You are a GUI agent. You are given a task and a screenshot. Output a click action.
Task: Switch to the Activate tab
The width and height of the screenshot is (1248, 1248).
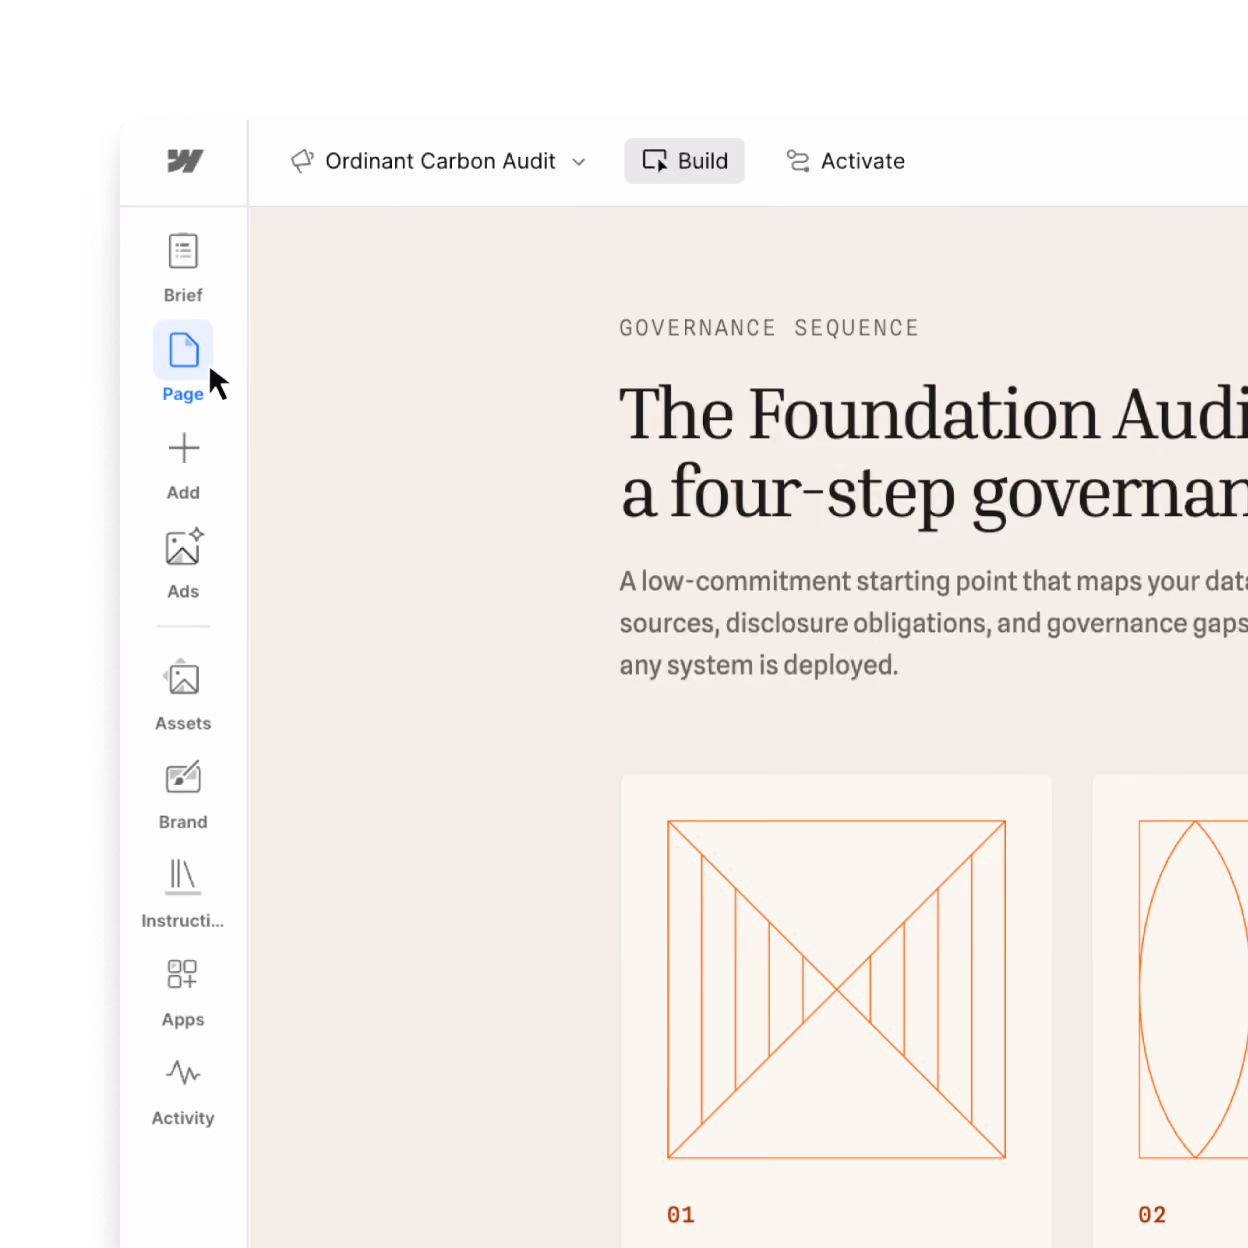pyautogui.click(x=846, y=161)
